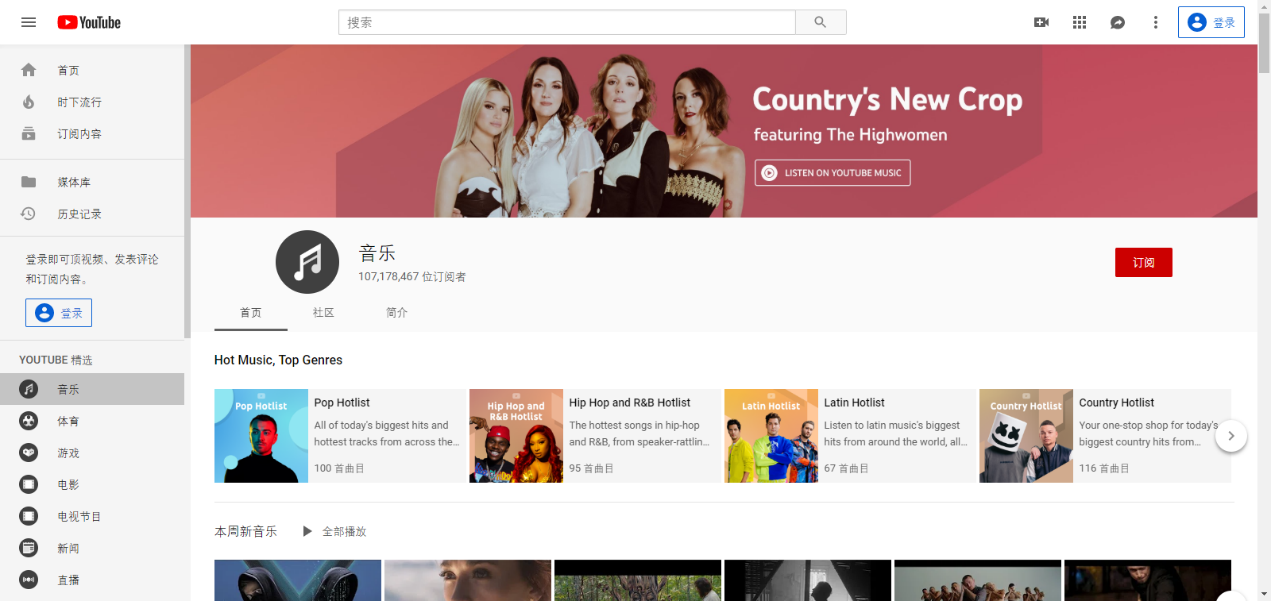Open the Latin Hotlist thumbnail
1271x601 pixels.
click(x=771, y=436)
